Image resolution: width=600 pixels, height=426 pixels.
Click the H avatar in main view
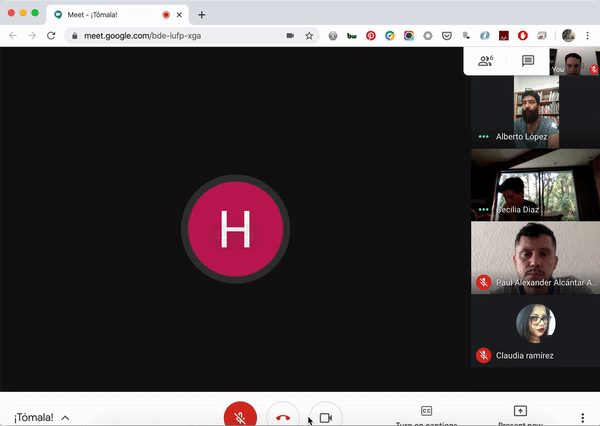coord(235,229)
